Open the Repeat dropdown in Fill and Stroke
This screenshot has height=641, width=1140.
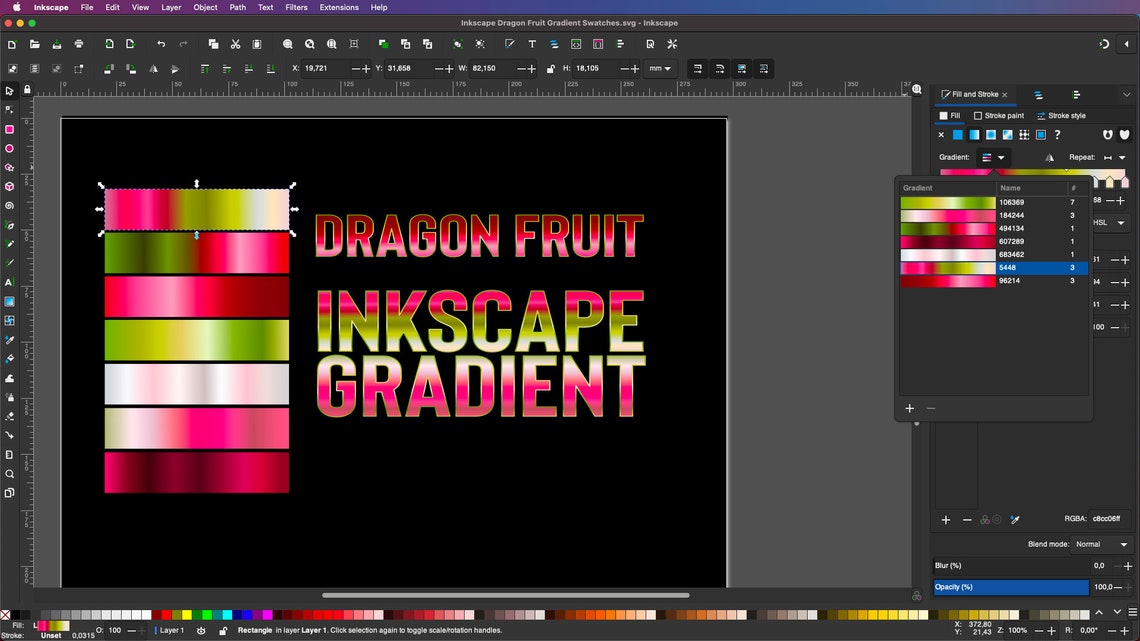click(x=1121, y=157)
